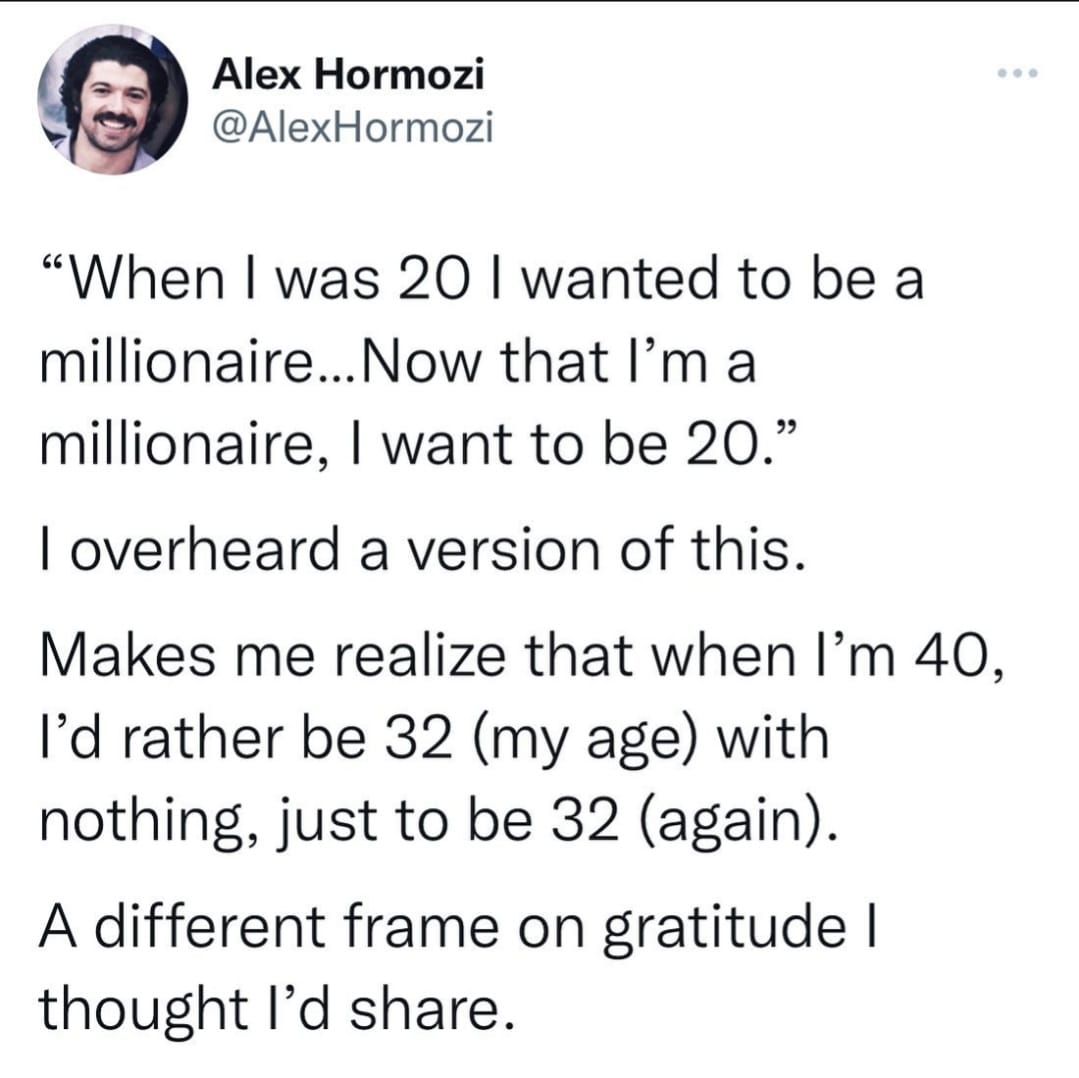This screenshot has width=1079, height=1078.
Task: Click the line "I'd rather be 32 (my age) with"
Action: 434,739
